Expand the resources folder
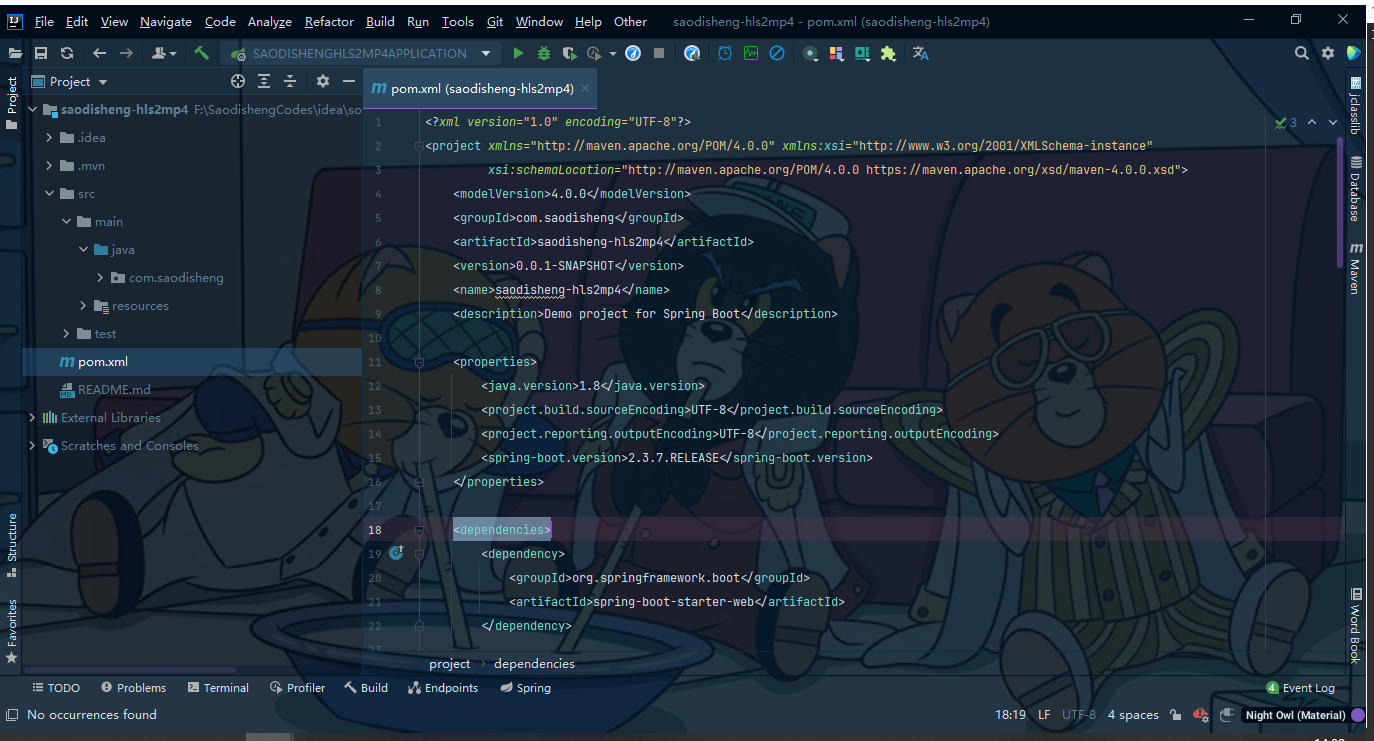The image size is (1374, 741). [x=84, y=306]
